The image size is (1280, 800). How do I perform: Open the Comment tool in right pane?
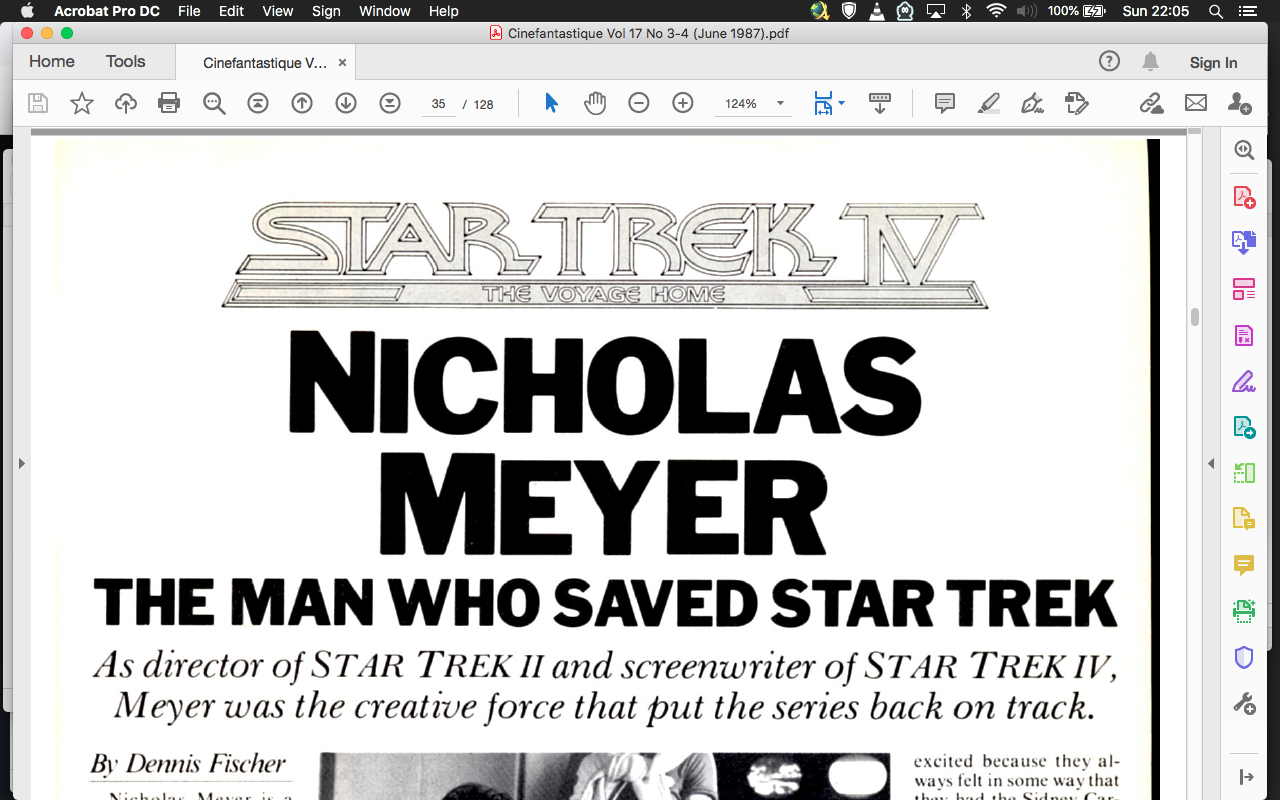(x=1244, y=565)
